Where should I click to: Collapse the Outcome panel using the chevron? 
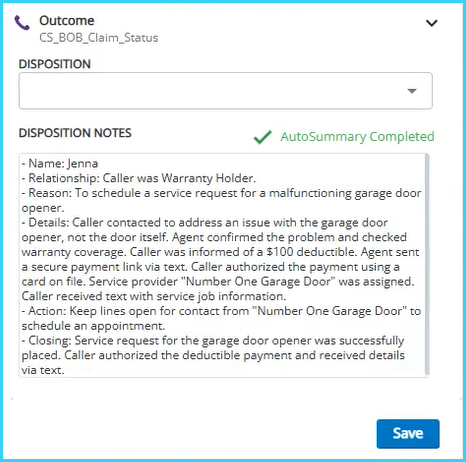click(x=432, y=23)
